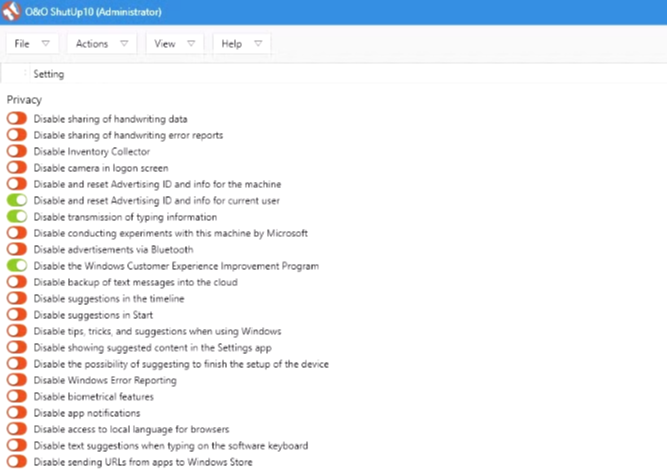This screenshot has height=474, width=667.
Task: Click Disable app notifications setting label
Action: coord(87,413)
